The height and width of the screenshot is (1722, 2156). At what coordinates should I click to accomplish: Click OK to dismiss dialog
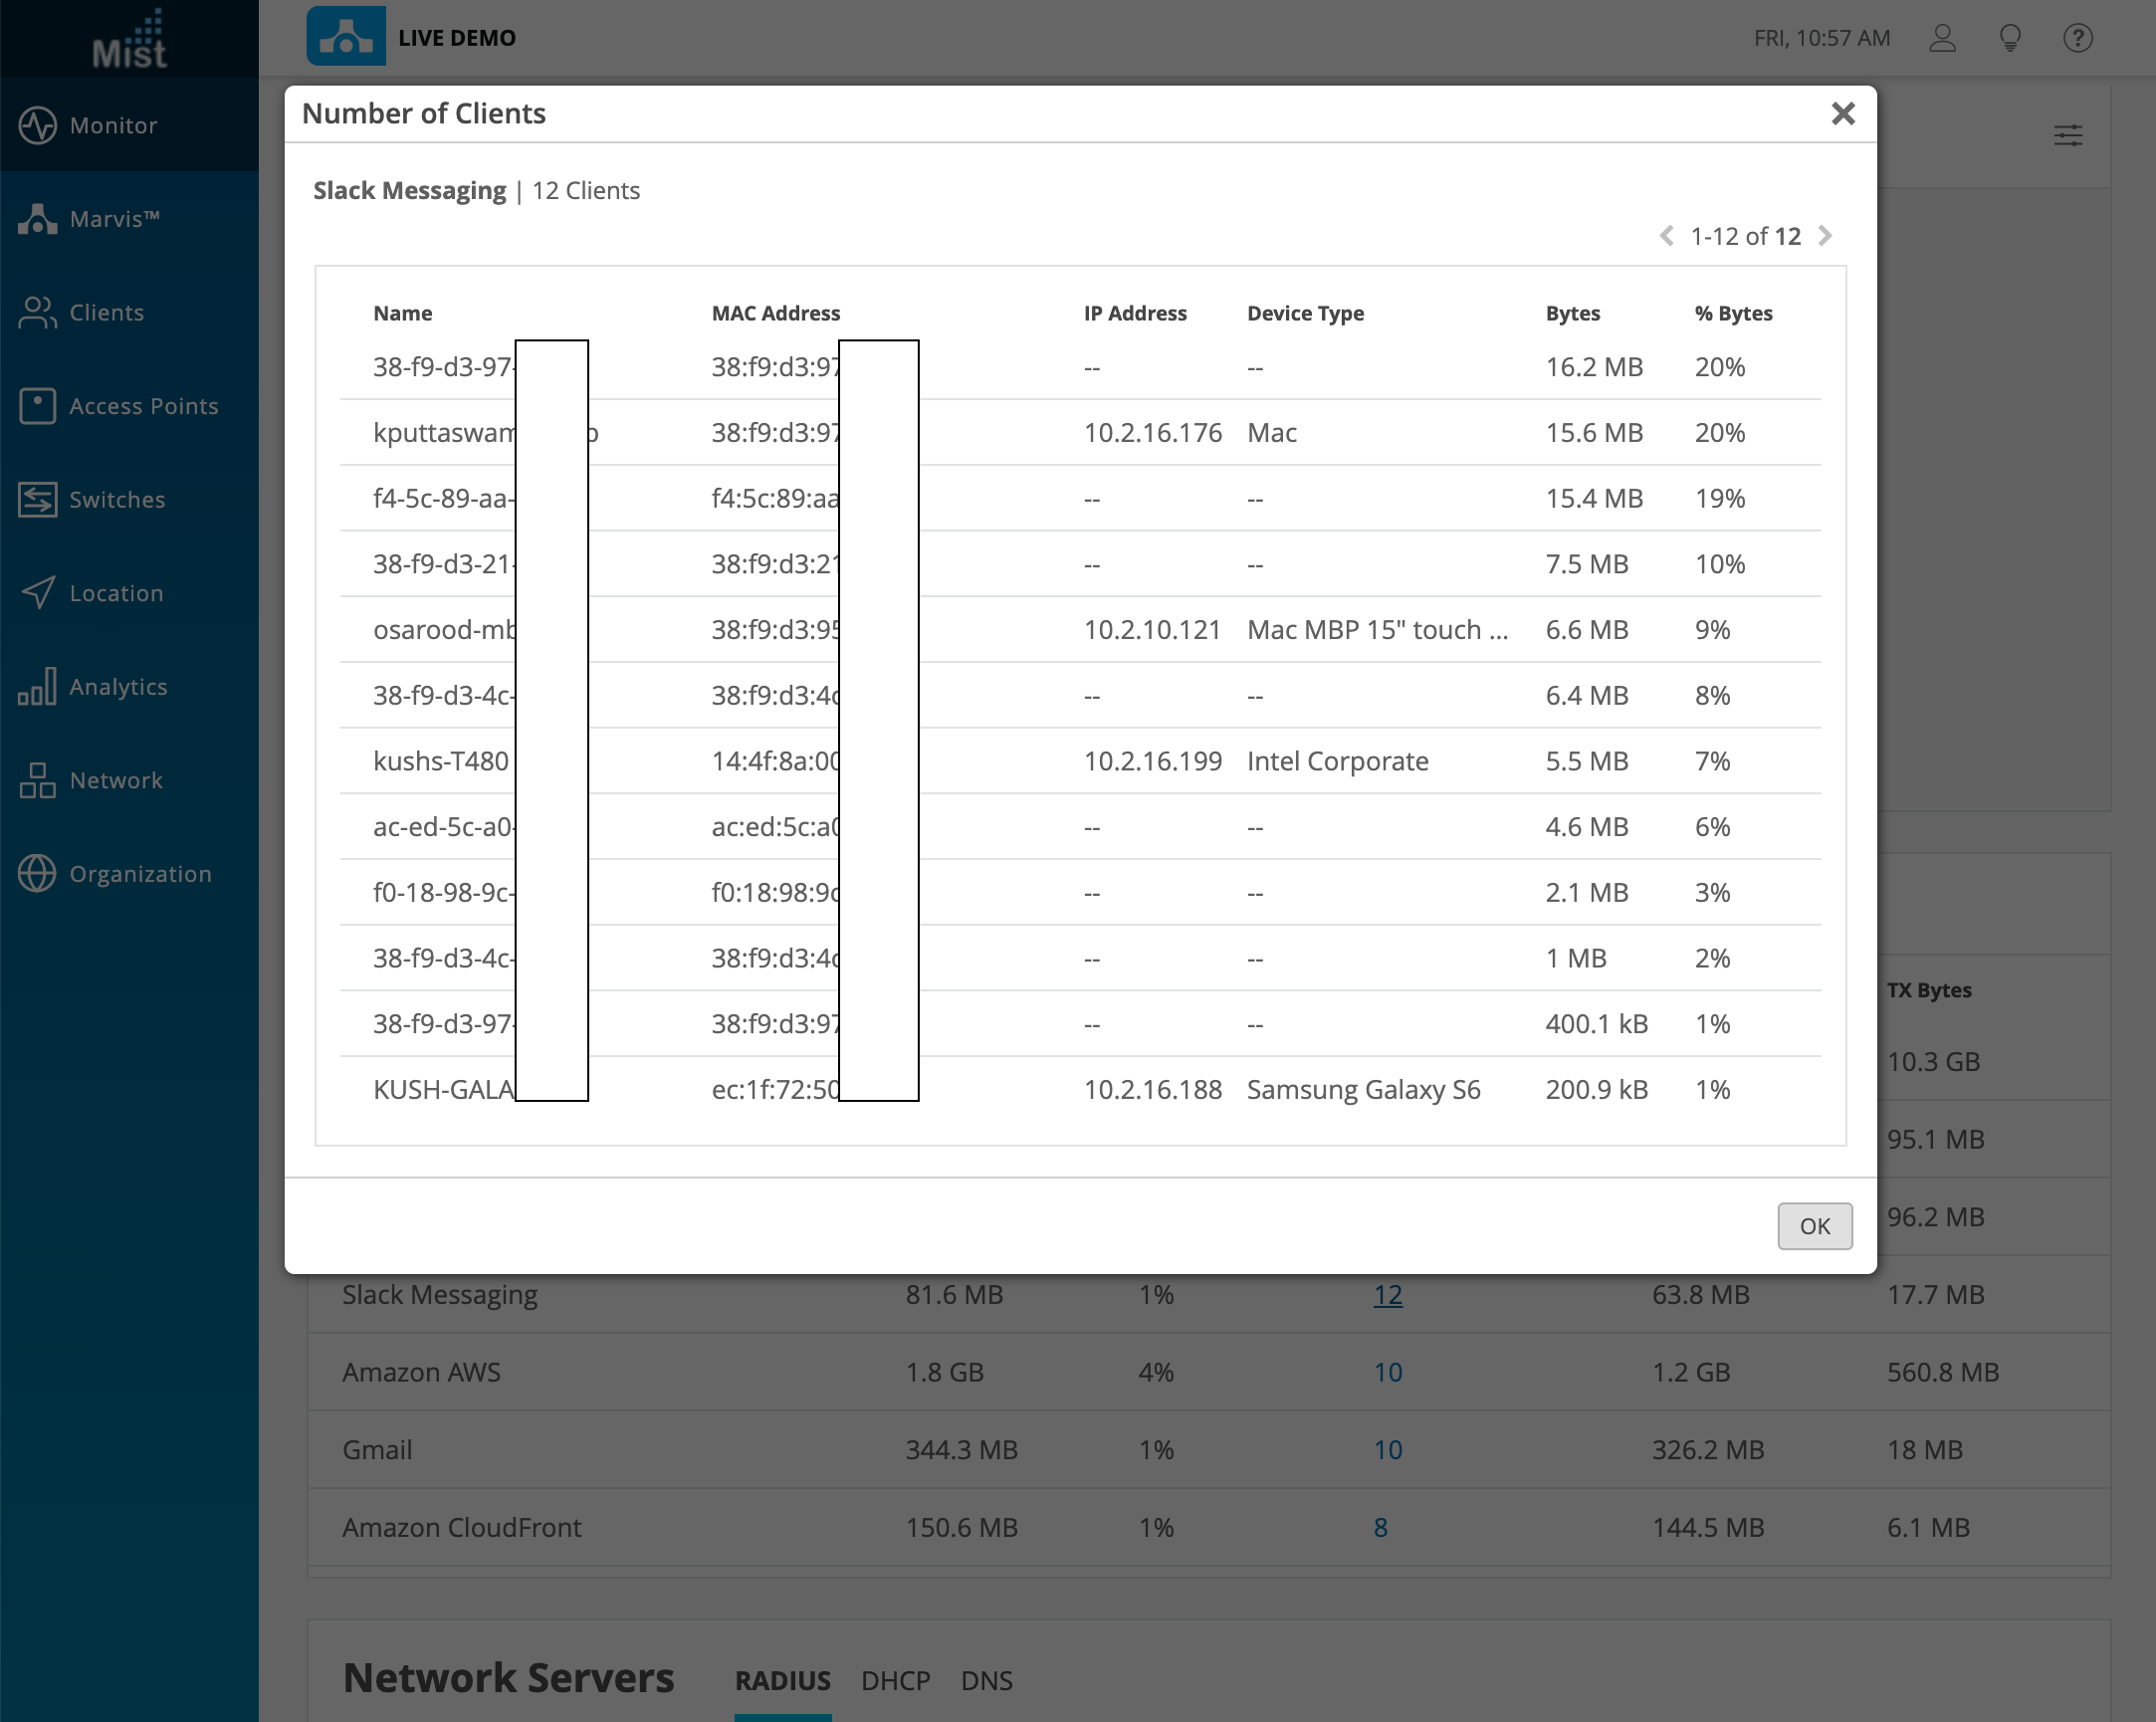point(1814,1226)
